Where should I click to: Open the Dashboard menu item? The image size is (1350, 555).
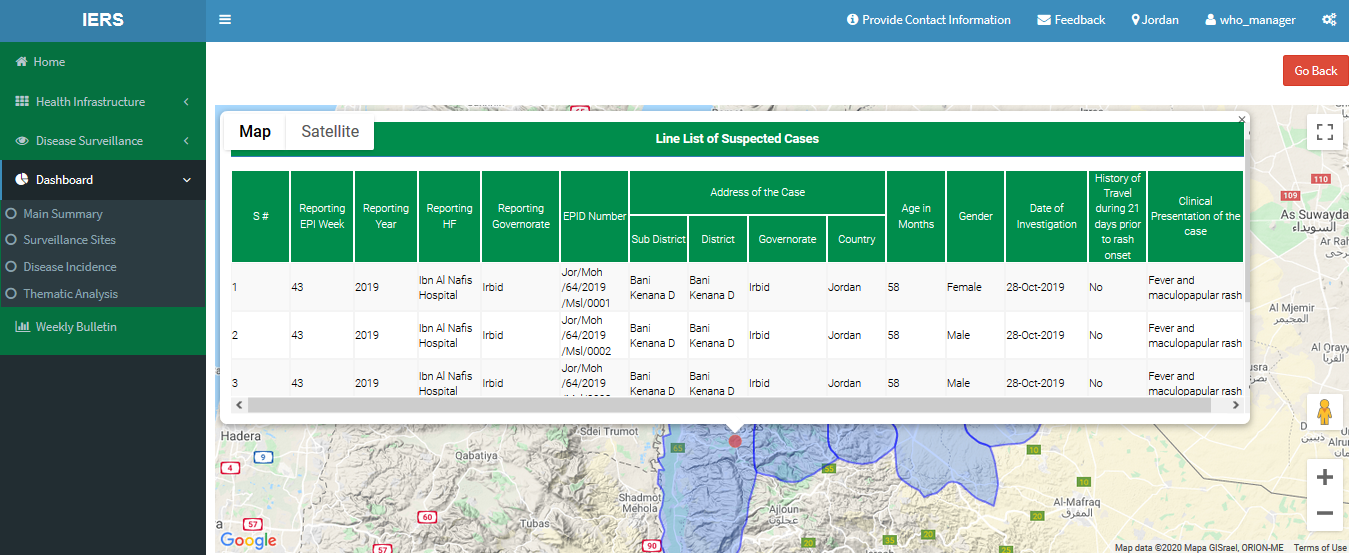103,180
